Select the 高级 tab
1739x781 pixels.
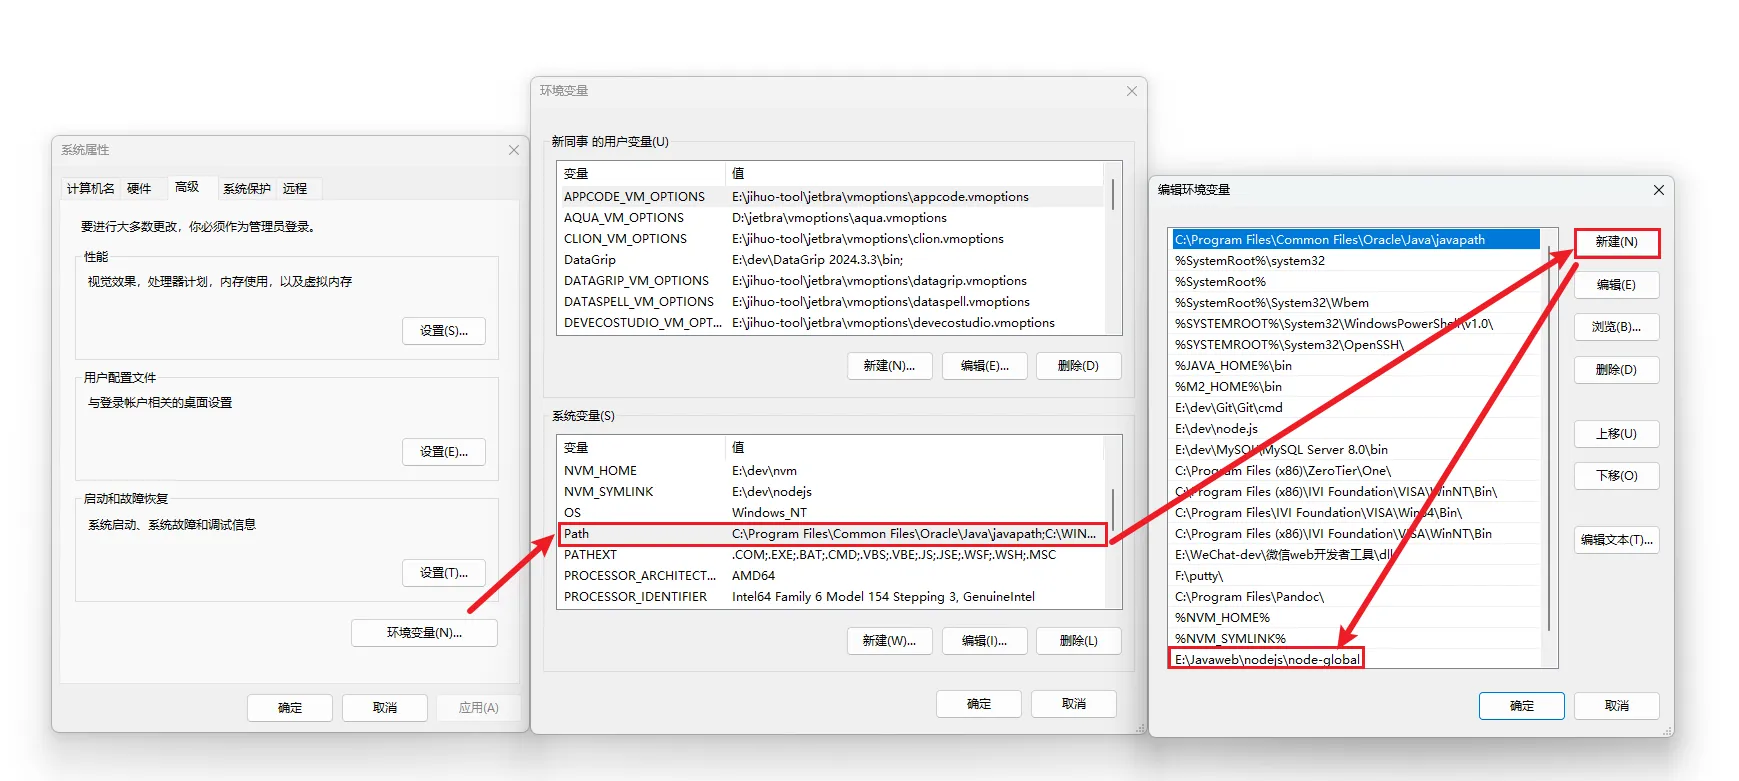(x=187, y=187)
